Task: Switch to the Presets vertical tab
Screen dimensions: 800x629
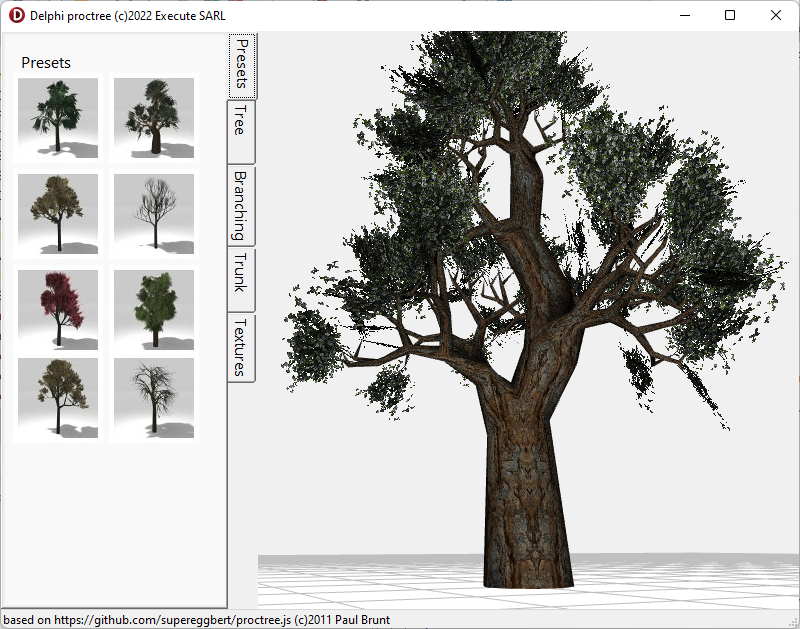Action: tap(242, 65)
